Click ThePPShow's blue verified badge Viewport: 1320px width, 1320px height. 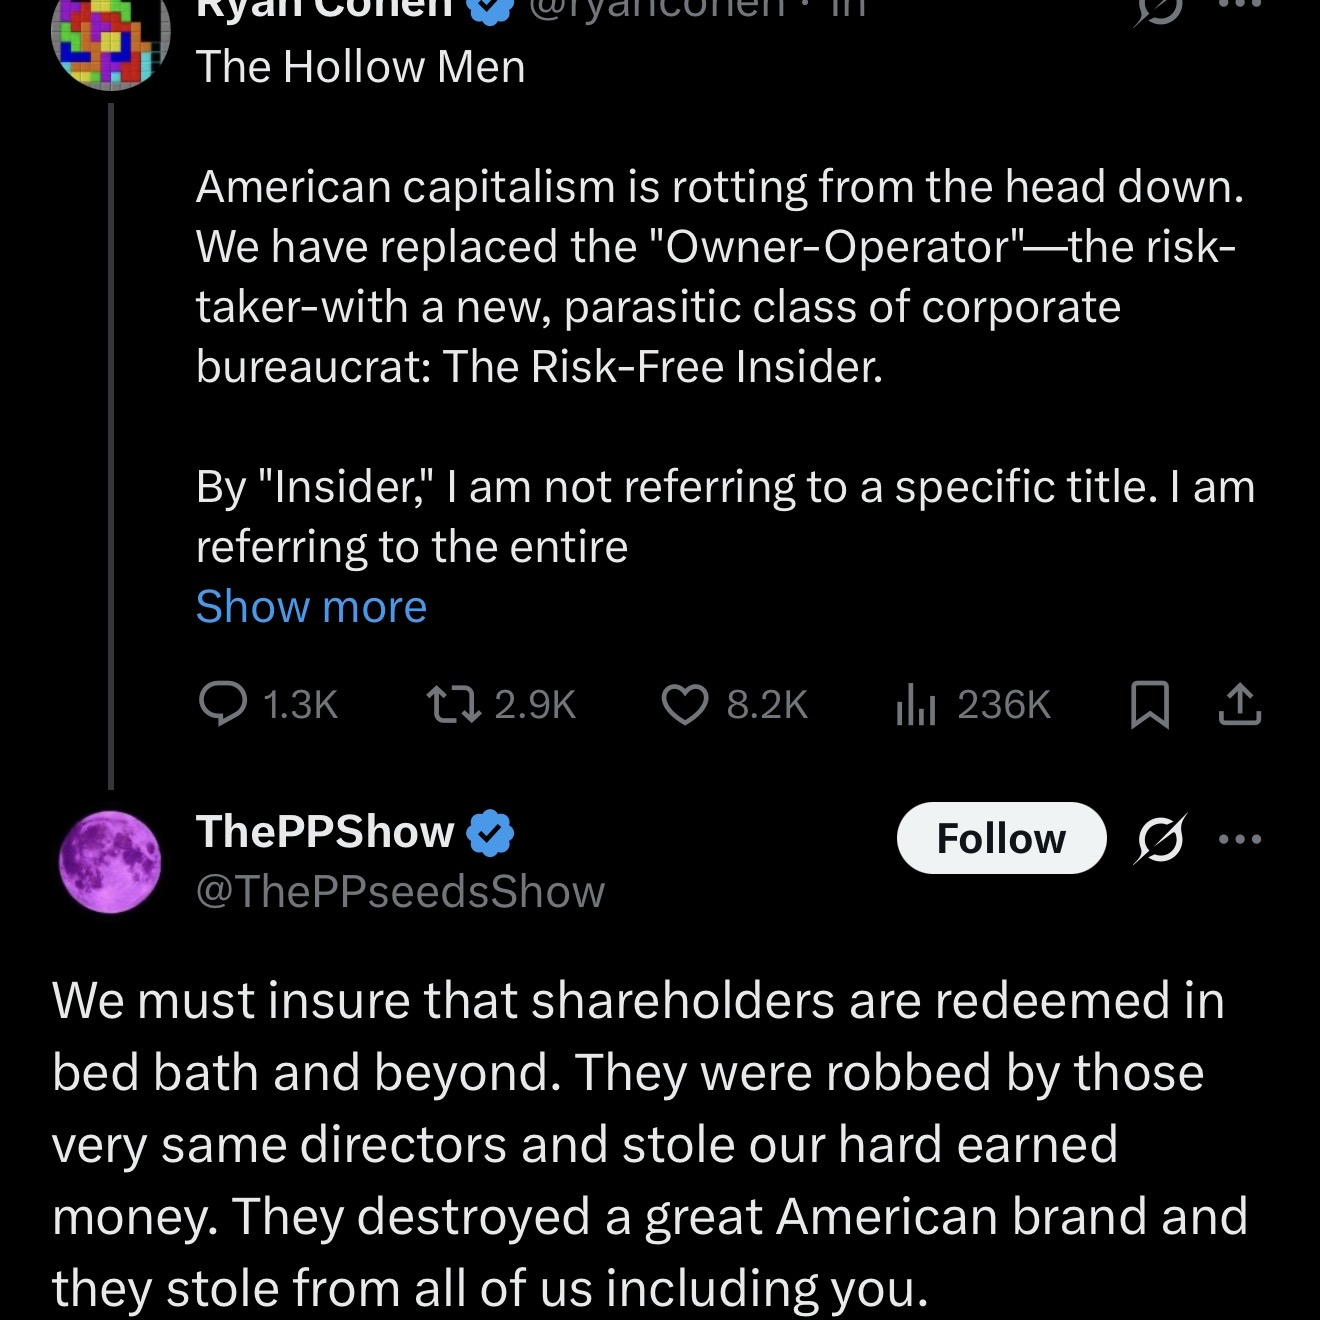click(x=490, y=833)
